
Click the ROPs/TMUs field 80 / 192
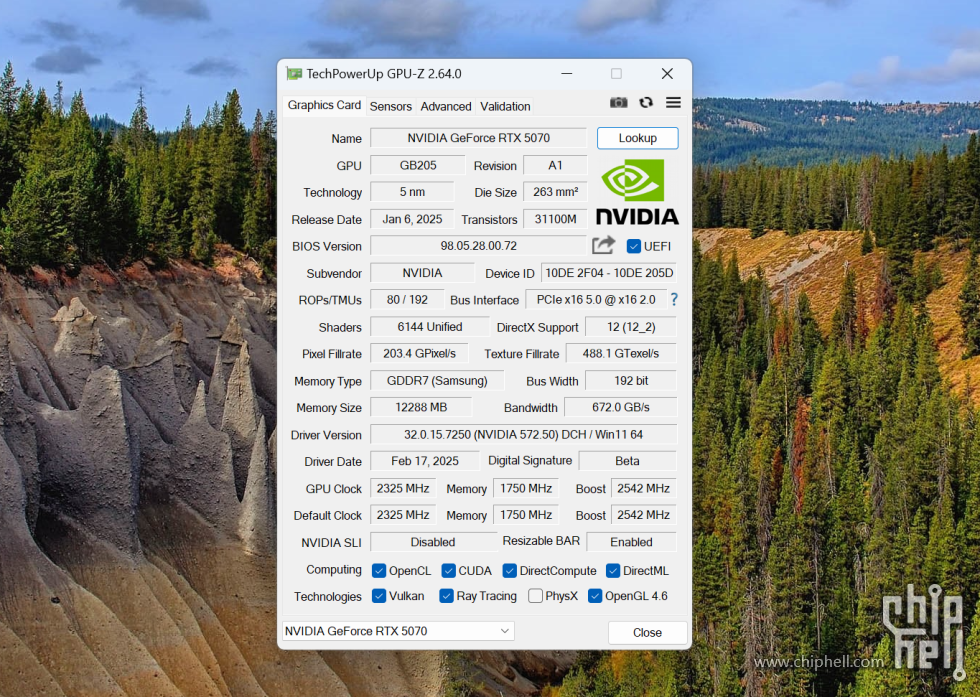pyautogui.click(x=408, y=300)
